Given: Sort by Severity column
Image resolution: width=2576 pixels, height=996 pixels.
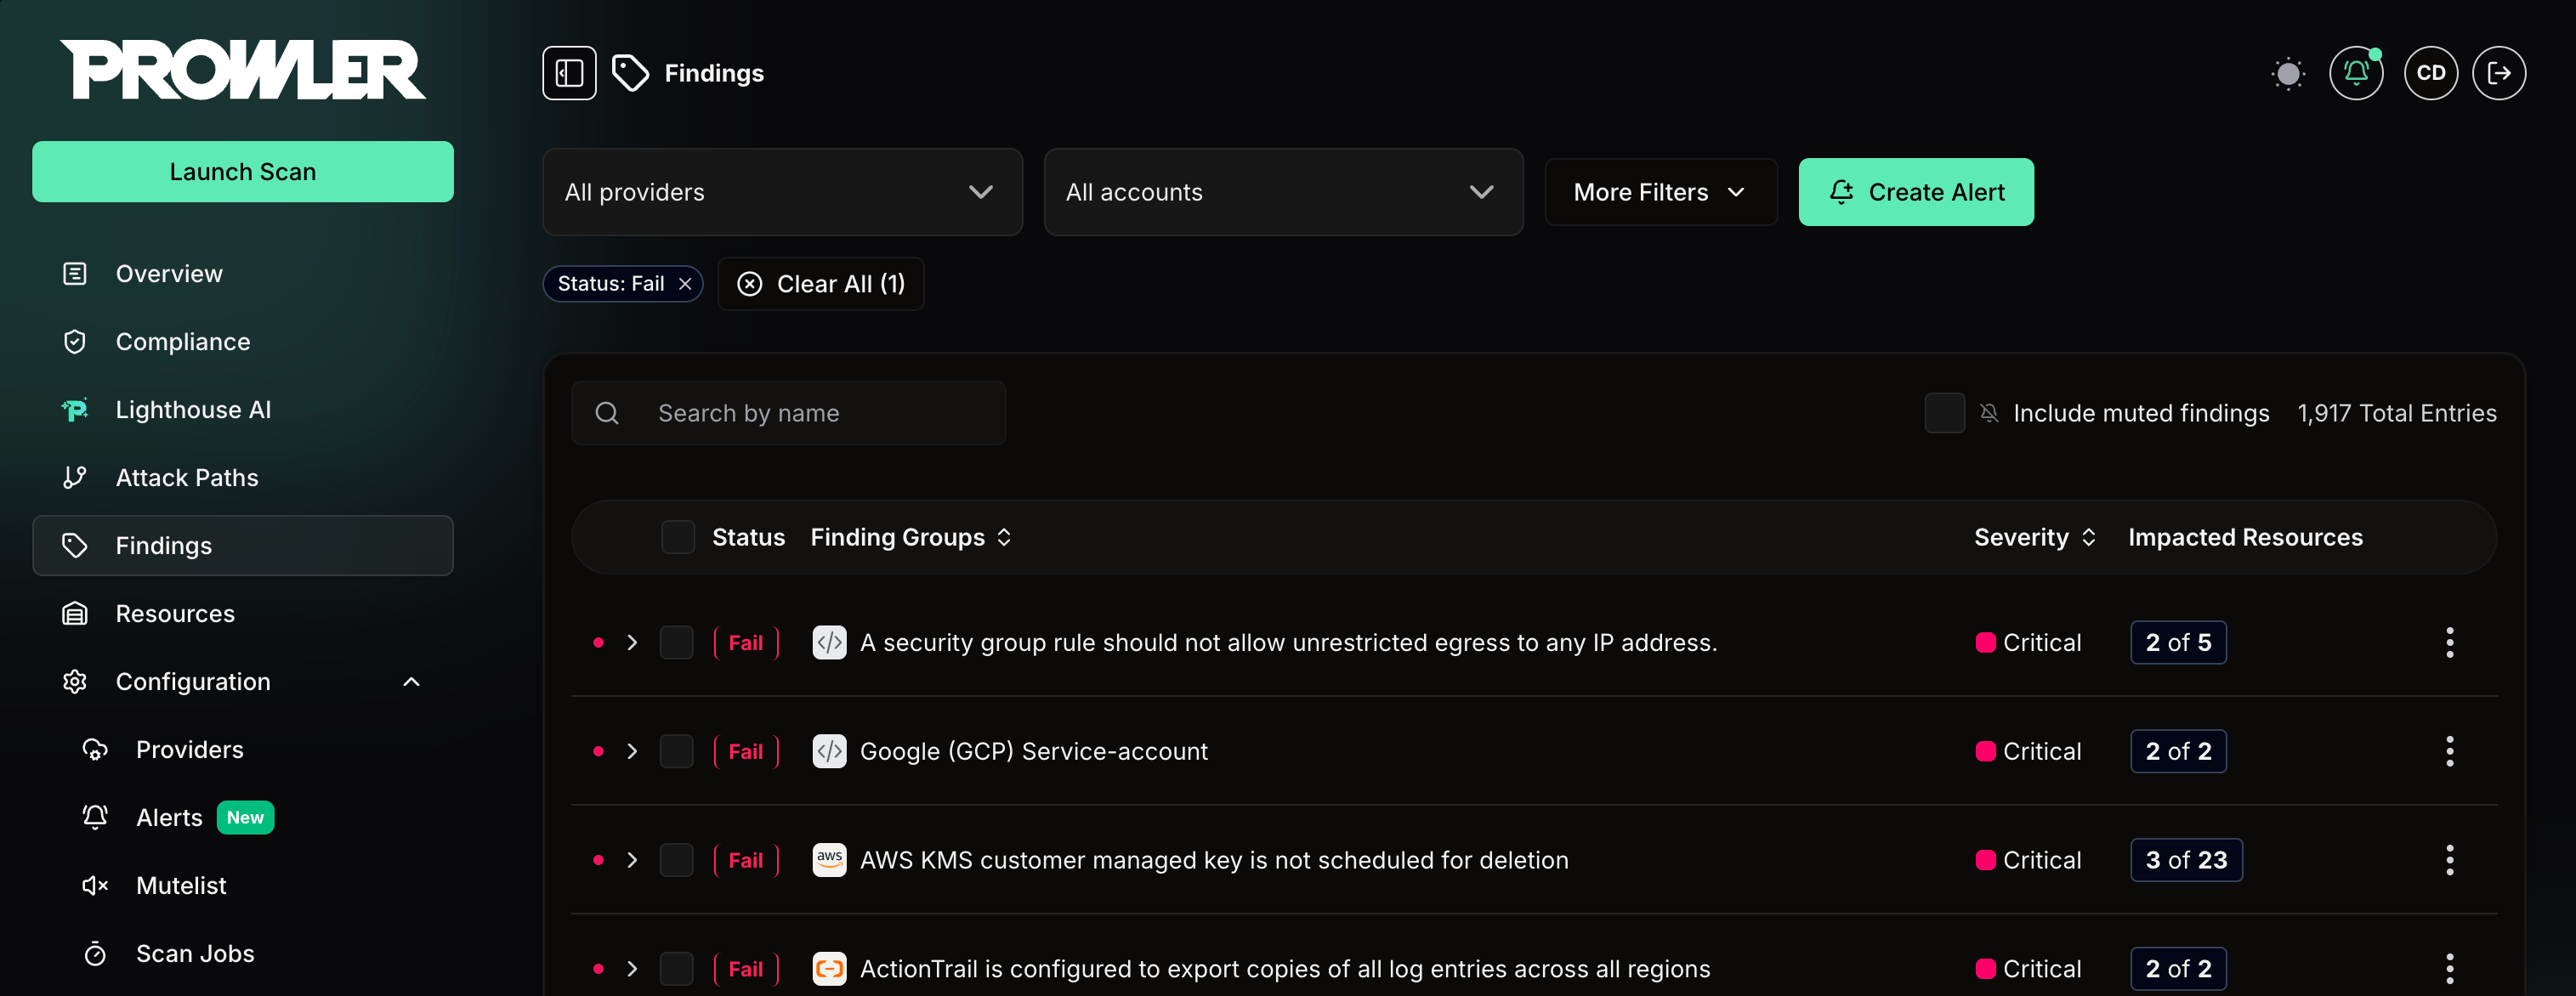Looking at the screenshot, I should [x=2035, y=537].
